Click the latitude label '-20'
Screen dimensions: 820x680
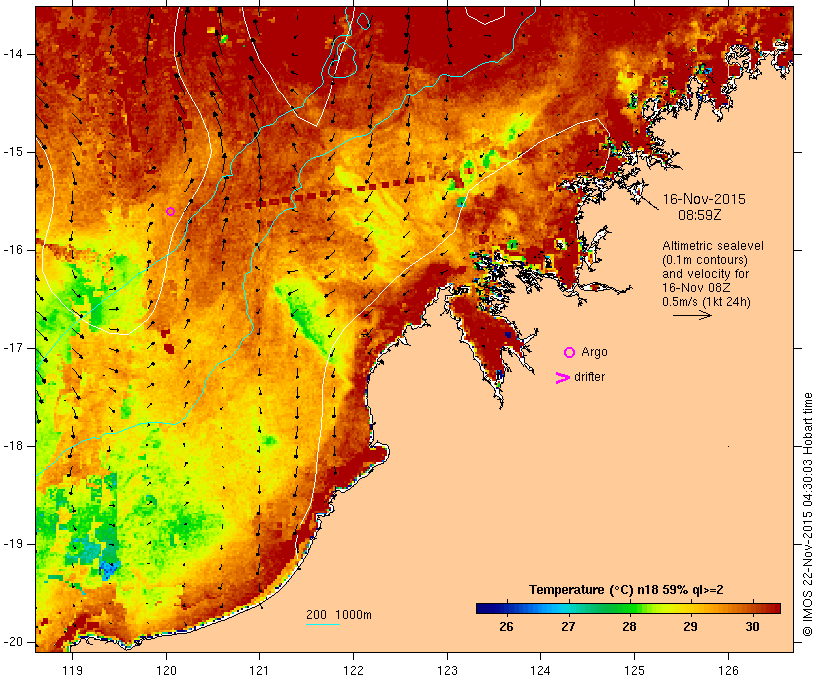click(13, 642)
